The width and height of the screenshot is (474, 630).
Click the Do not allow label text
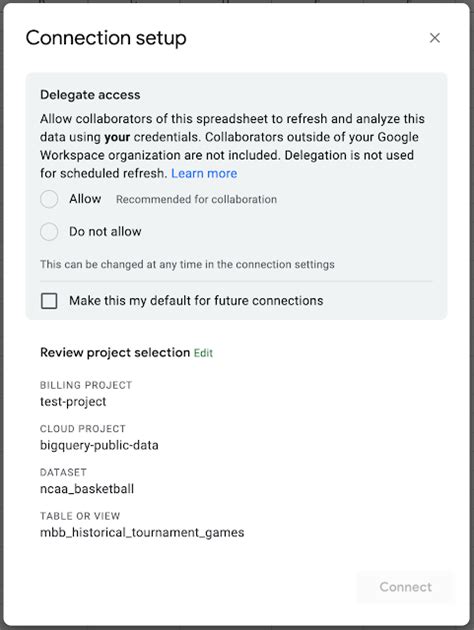(105, 231)
